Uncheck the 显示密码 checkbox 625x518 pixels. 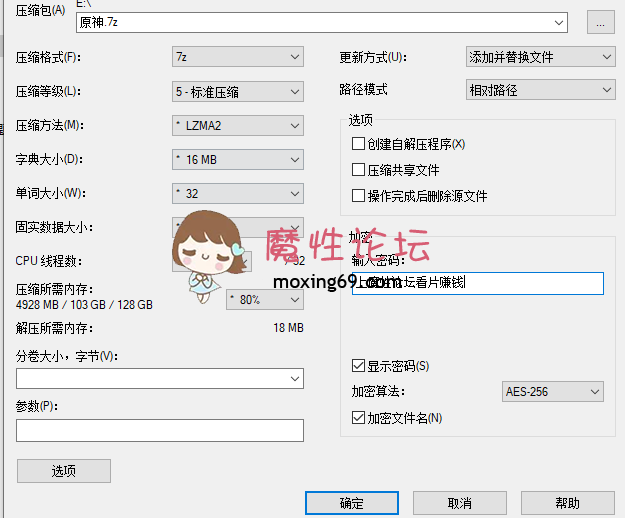359,366
